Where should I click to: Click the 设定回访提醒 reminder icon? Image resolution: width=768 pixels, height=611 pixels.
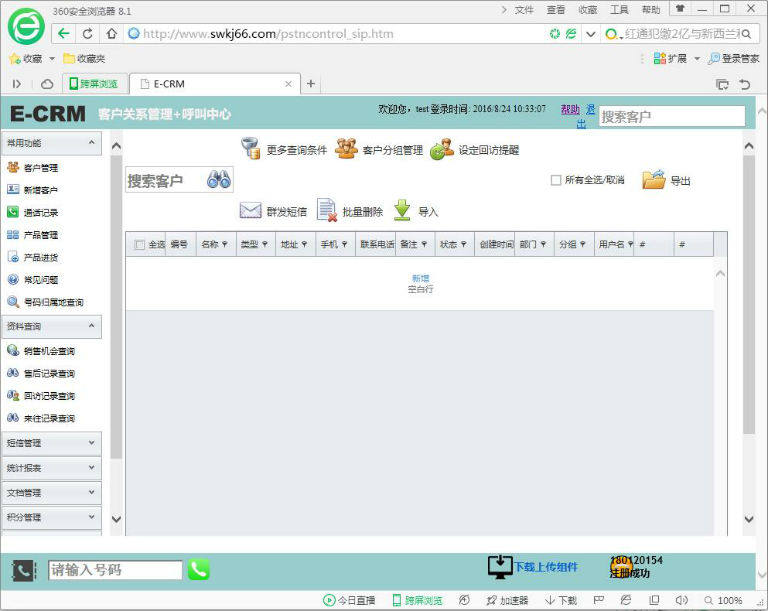(442, 150)
